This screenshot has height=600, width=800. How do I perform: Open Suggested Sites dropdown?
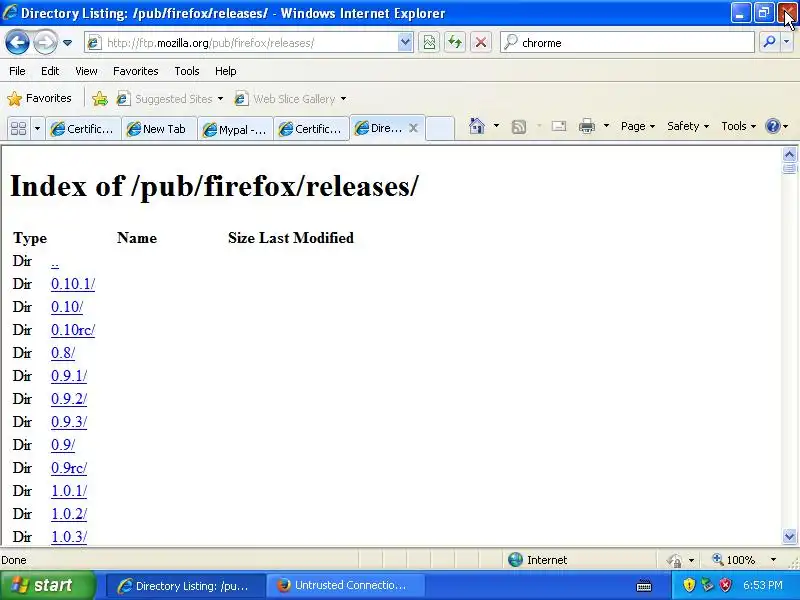click(170, 98)
